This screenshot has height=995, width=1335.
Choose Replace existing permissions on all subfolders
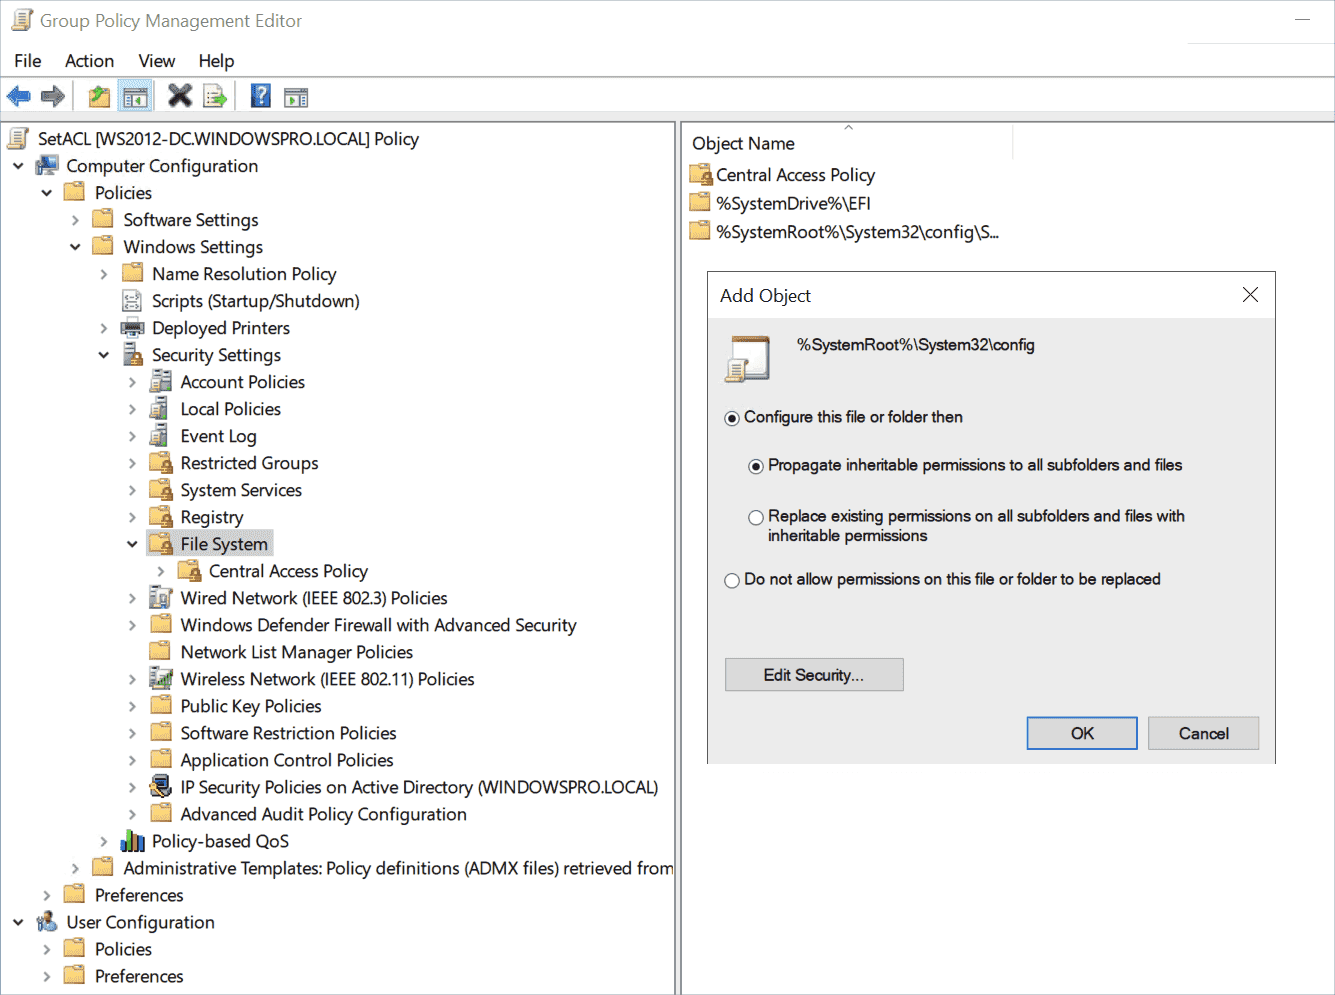(x=757, y=517)
